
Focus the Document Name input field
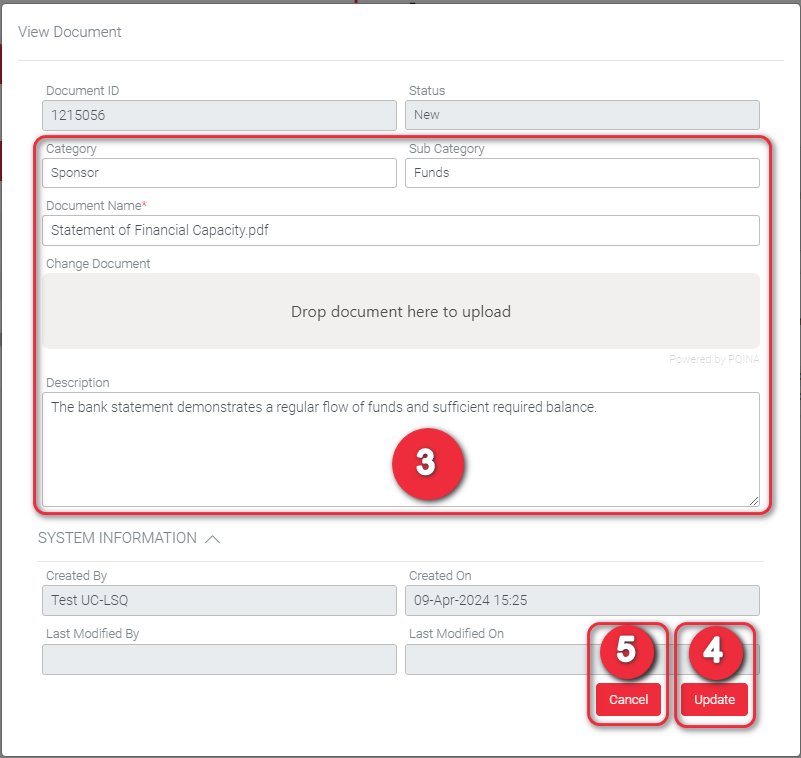400,231
